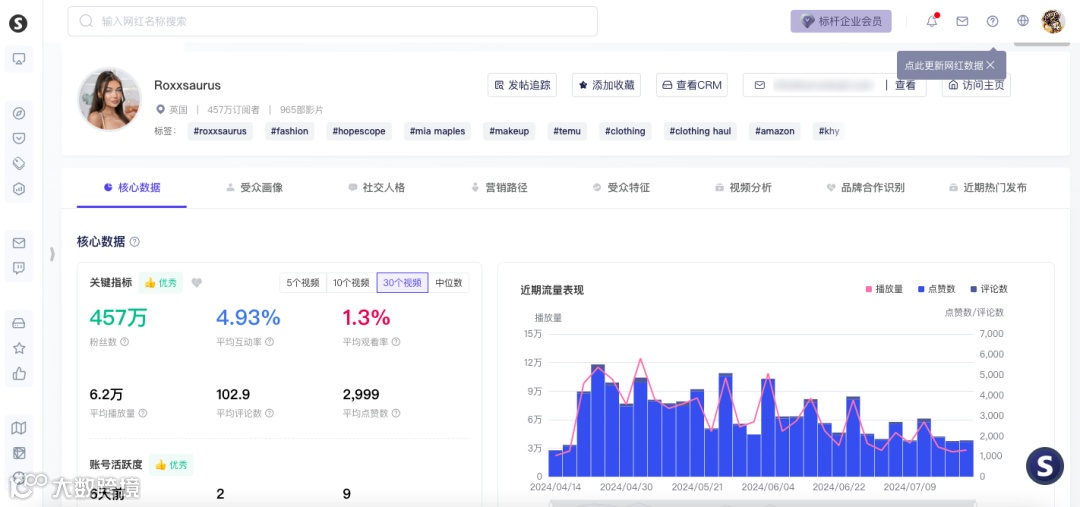Click the #temu tag
The width and height of the screenshot is (1080, 507).
567,131
